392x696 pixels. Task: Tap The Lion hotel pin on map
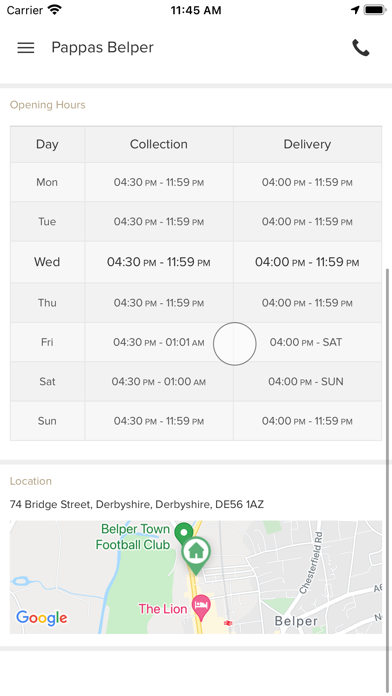coord(201,608)
